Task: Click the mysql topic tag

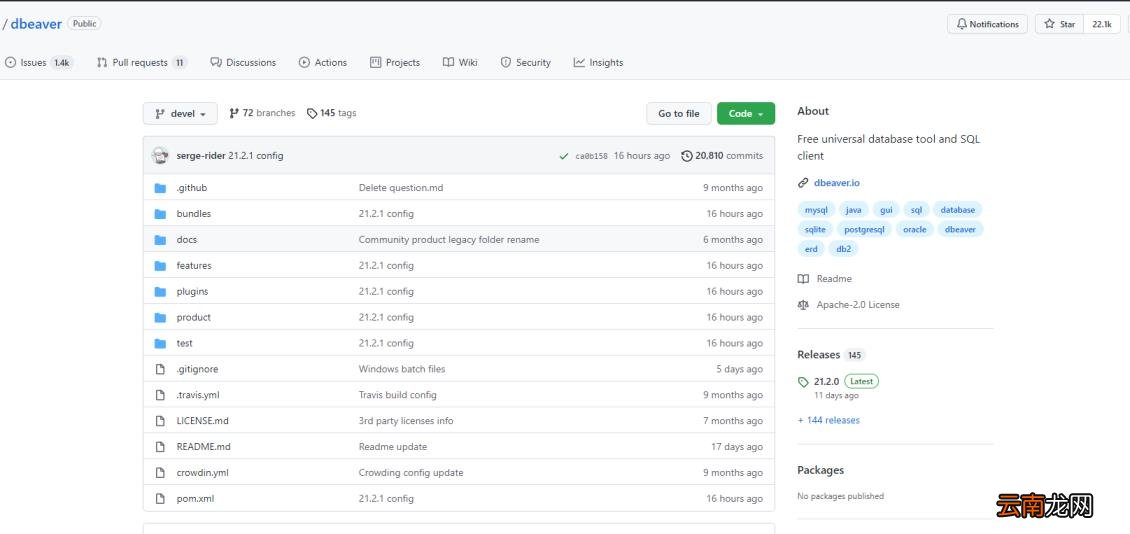Action: [817, 210]
